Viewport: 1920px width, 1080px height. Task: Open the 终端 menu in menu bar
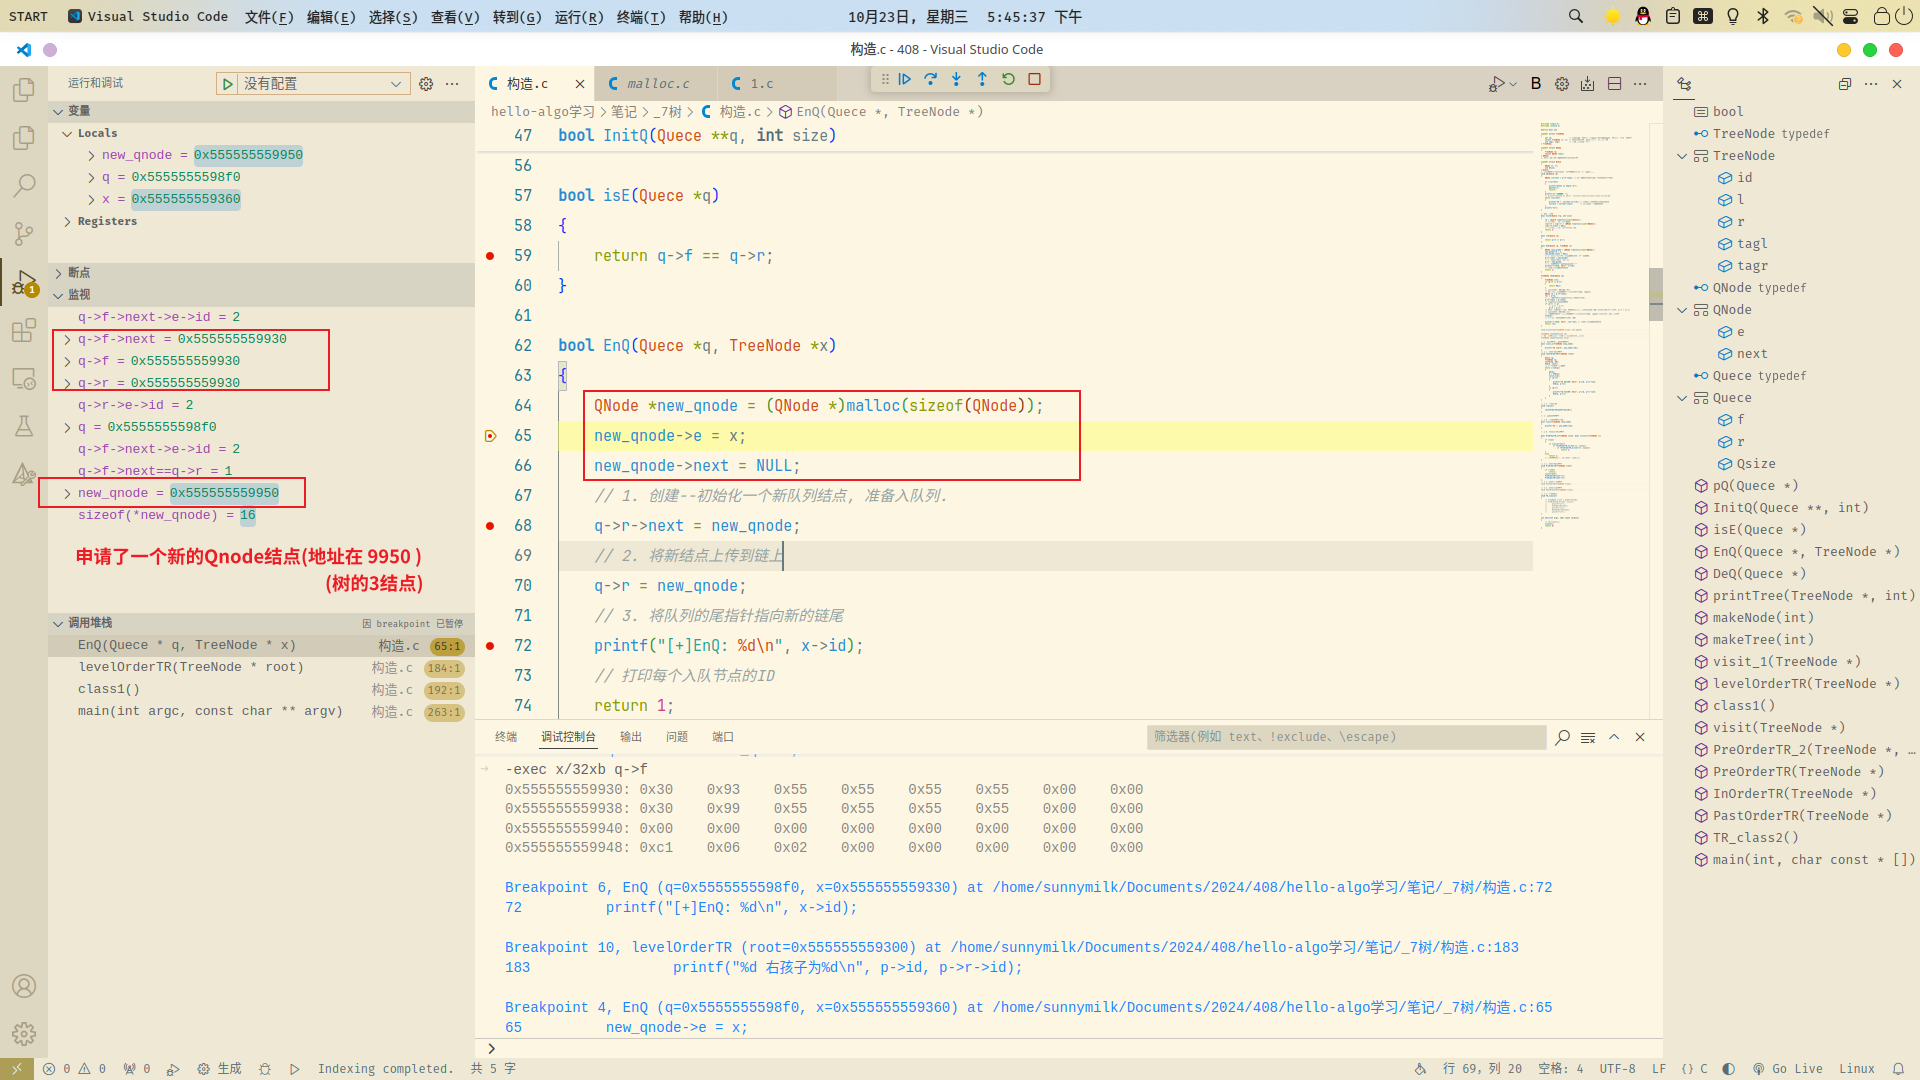[641, 17]
